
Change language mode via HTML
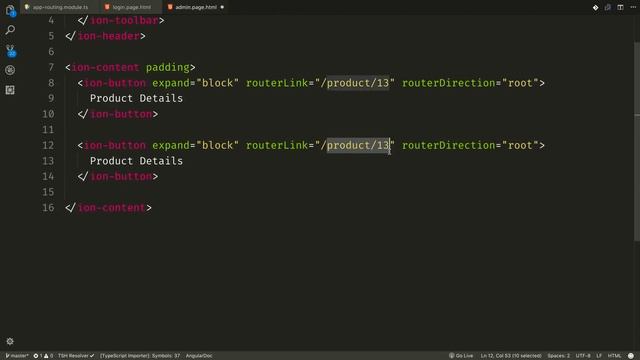point(614,356)
